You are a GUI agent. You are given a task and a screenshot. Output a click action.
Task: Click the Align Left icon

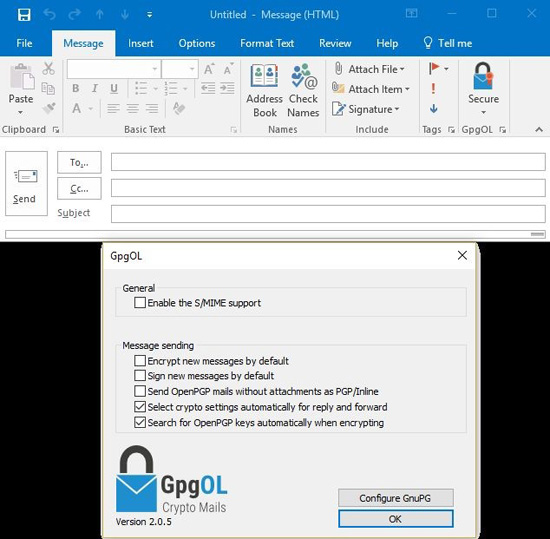click(113, 108)
